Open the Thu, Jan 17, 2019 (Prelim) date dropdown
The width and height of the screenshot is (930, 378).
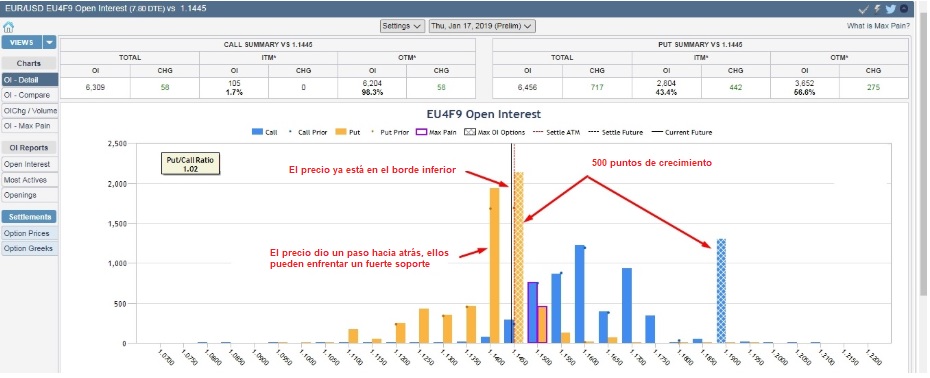pyautogui.click(x=482, y=26)
